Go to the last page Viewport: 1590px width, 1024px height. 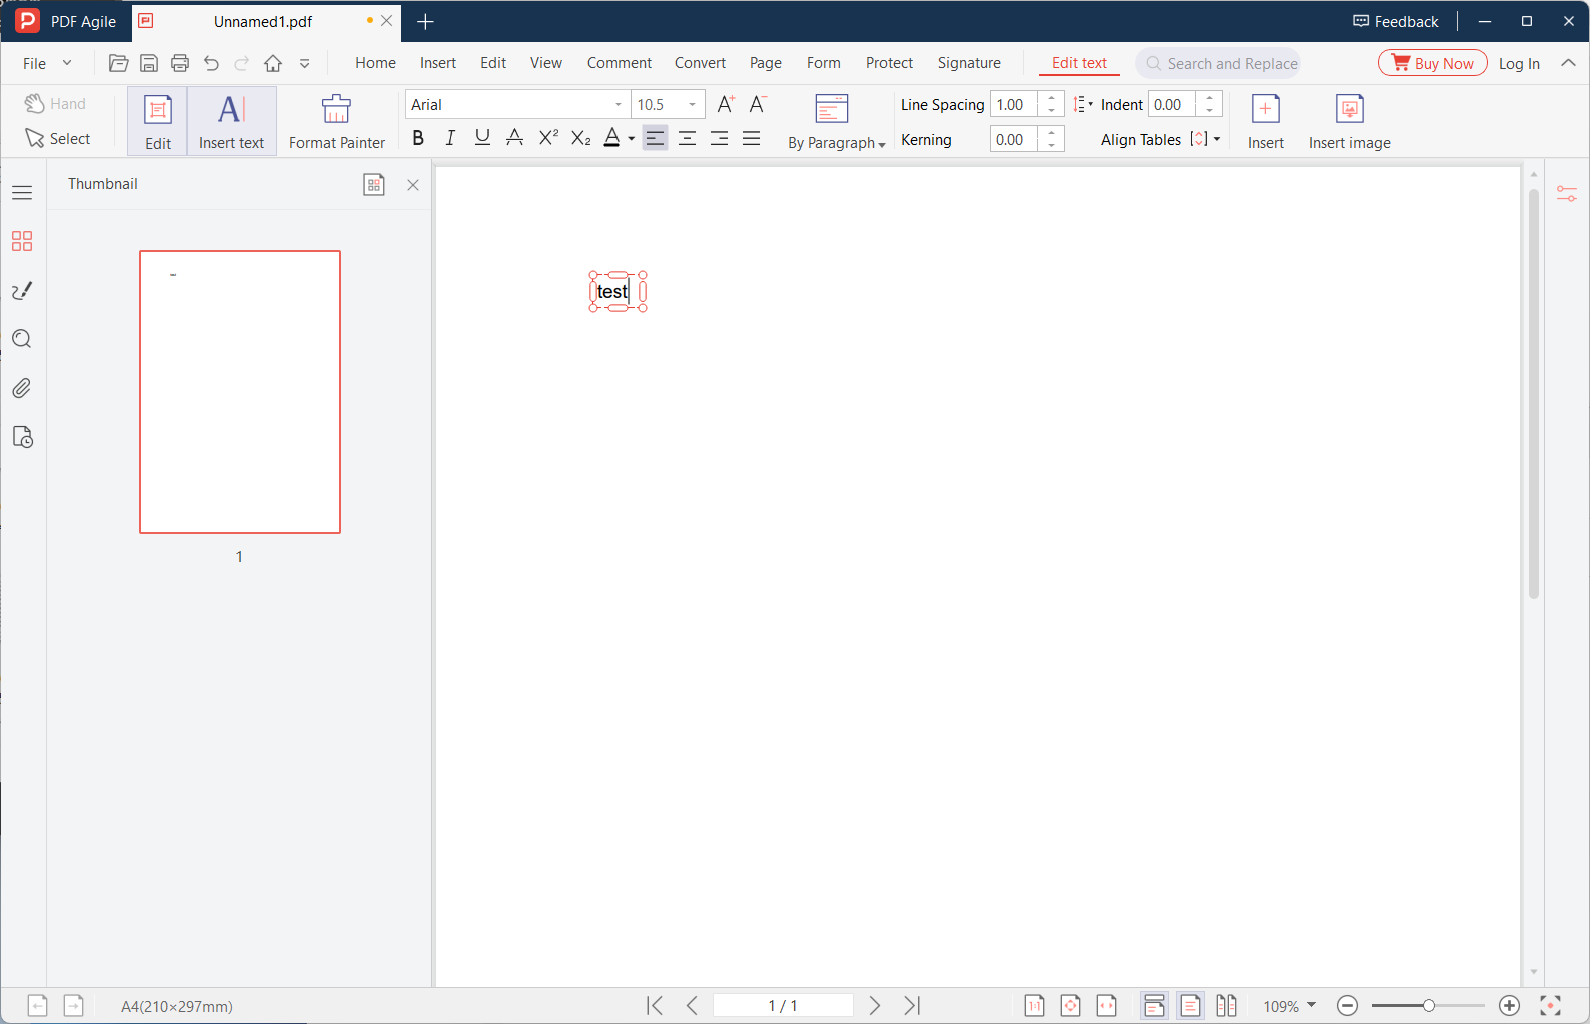tap(912, 1005)
